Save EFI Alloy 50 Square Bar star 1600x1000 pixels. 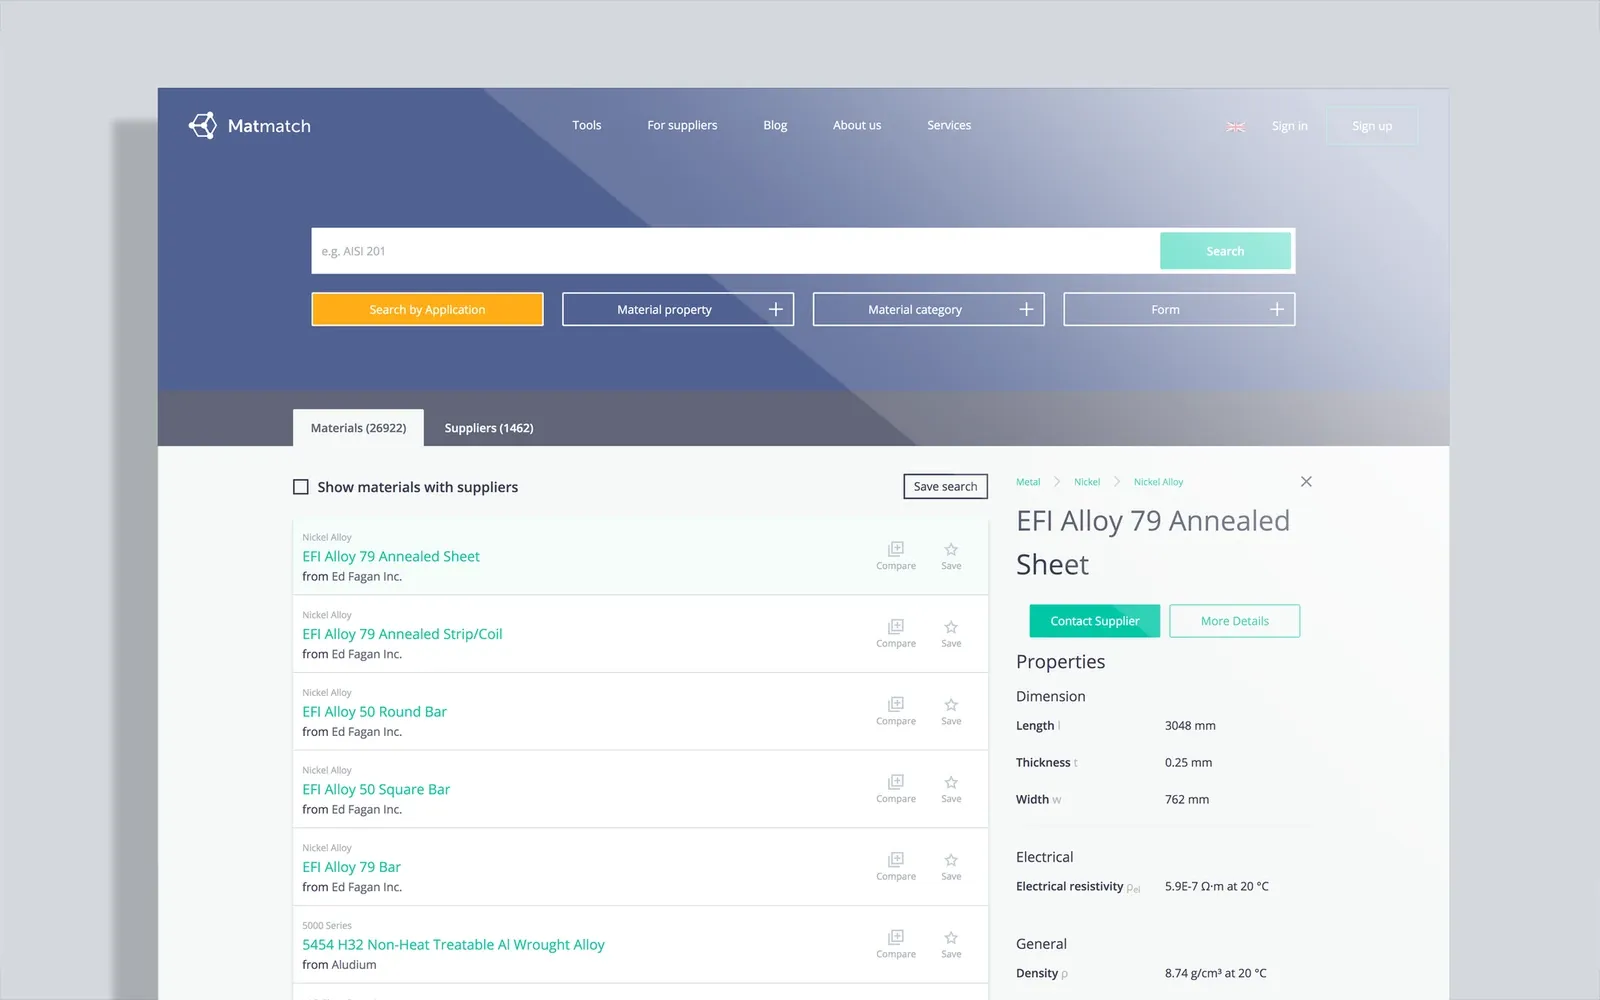coord(951,788)
